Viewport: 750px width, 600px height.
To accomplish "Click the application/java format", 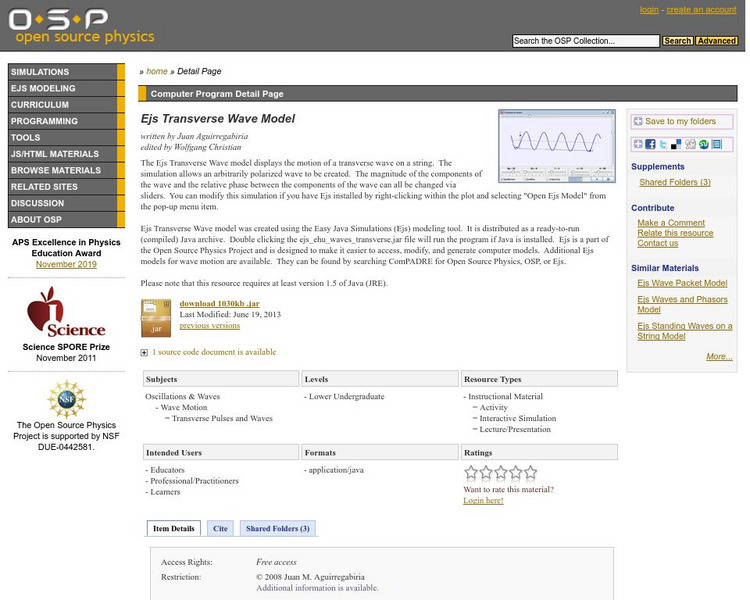I will [336, 470].
